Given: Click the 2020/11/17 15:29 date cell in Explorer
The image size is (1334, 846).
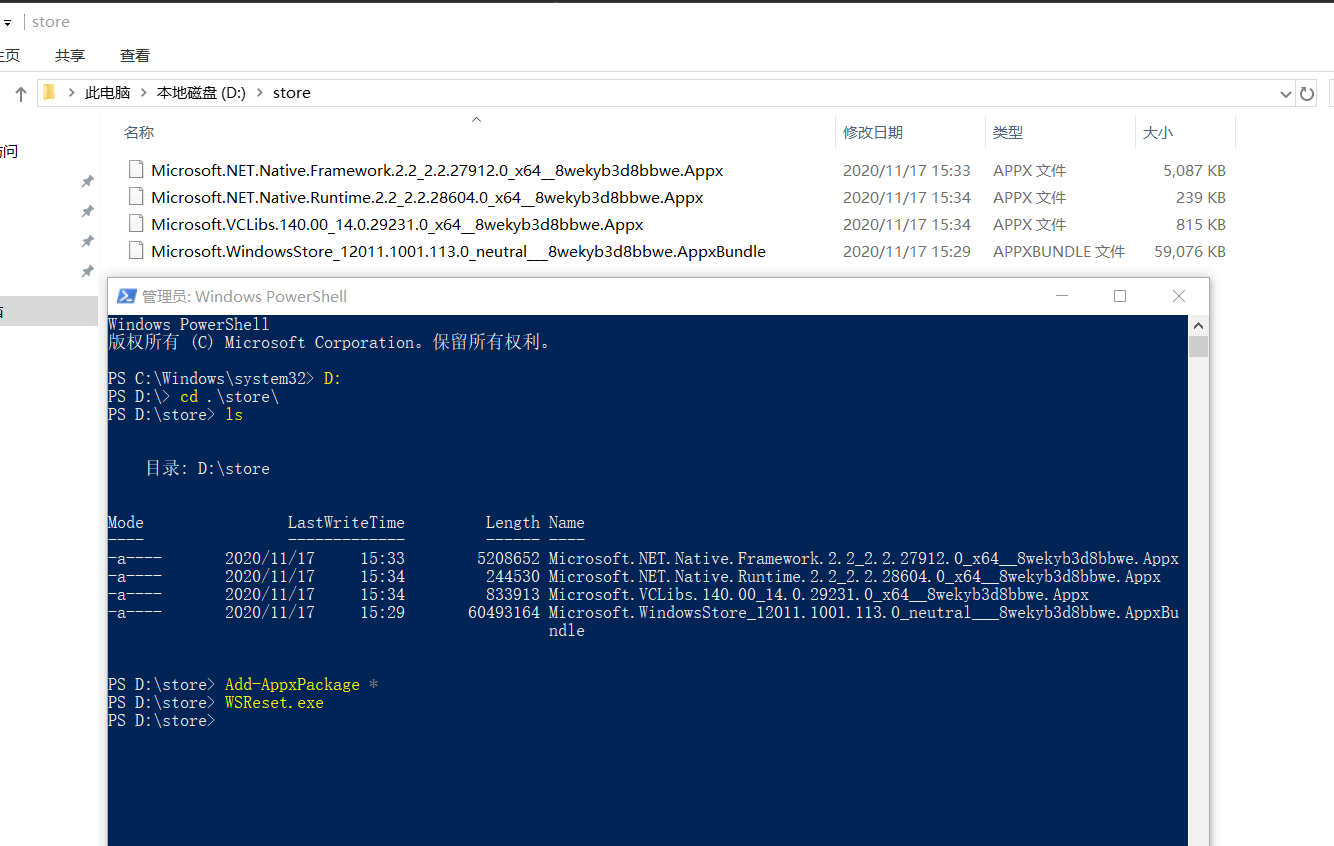Looking at the screenshot, I should (x=907, y=252).
